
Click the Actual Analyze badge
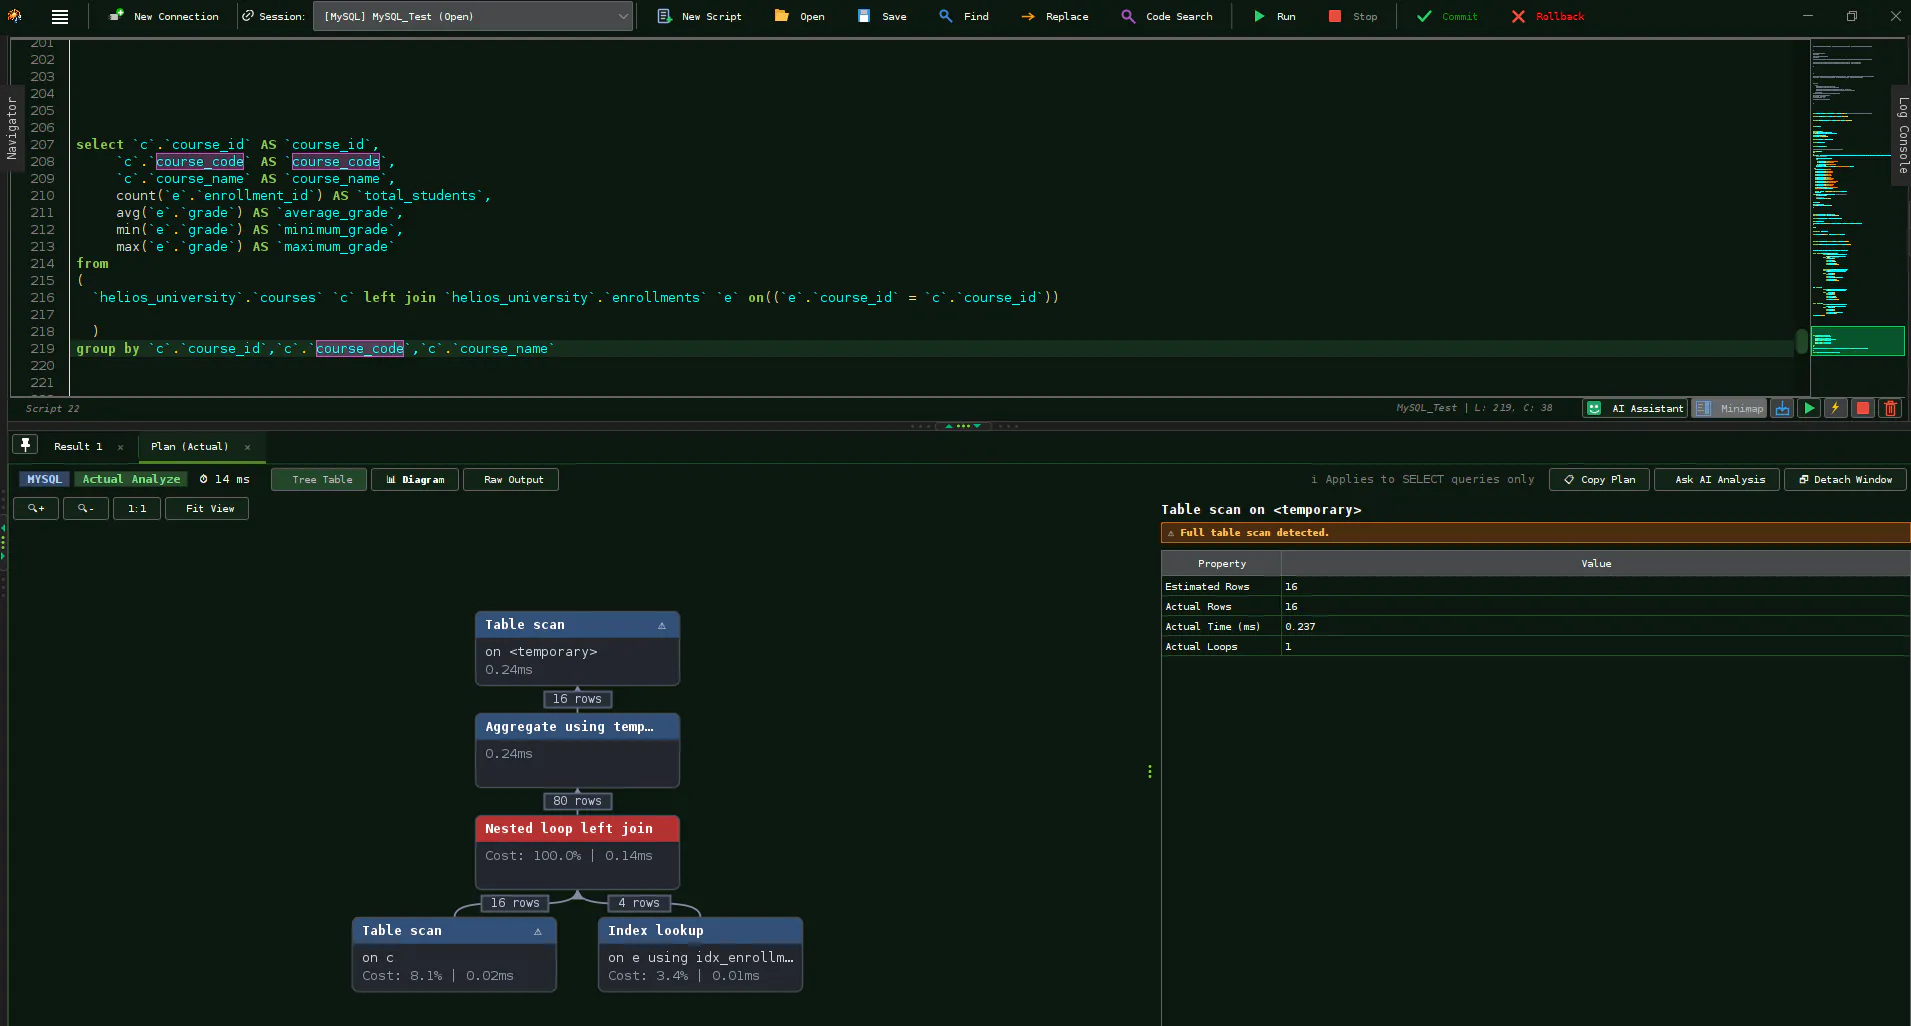pos(131,479)
